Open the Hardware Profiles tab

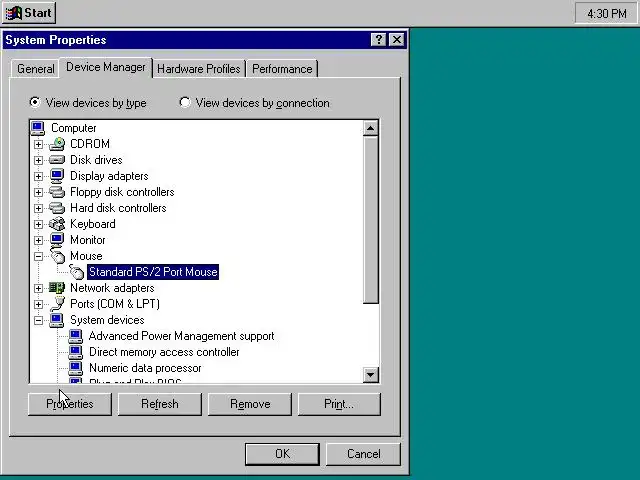(199, 69)
